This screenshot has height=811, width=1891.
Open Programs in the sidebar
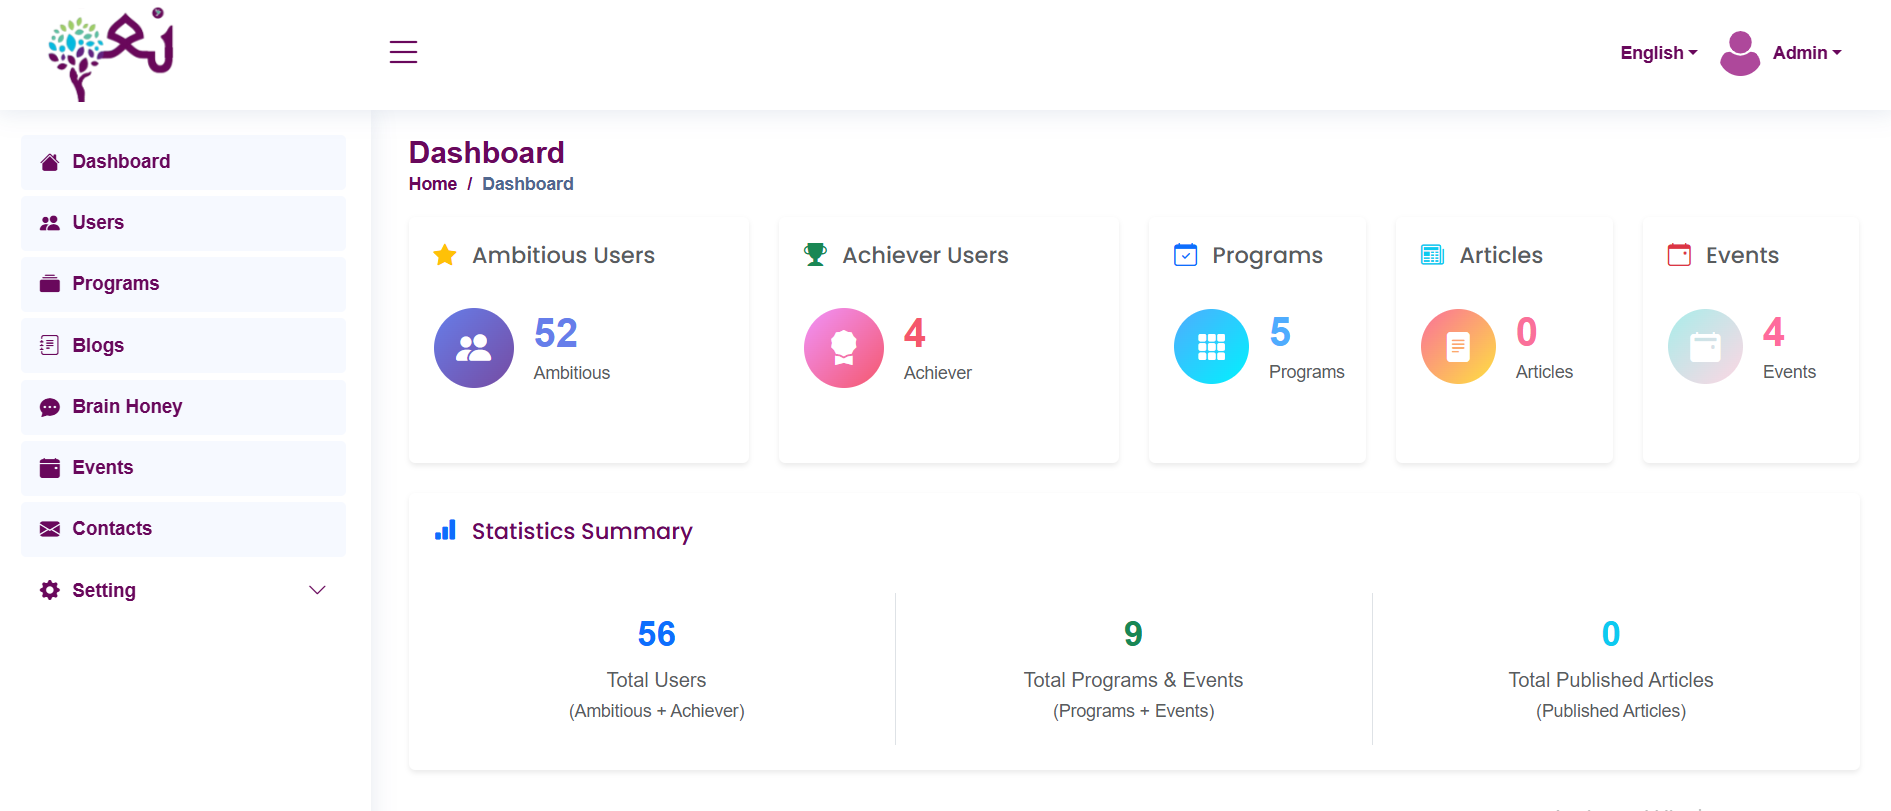184,284
